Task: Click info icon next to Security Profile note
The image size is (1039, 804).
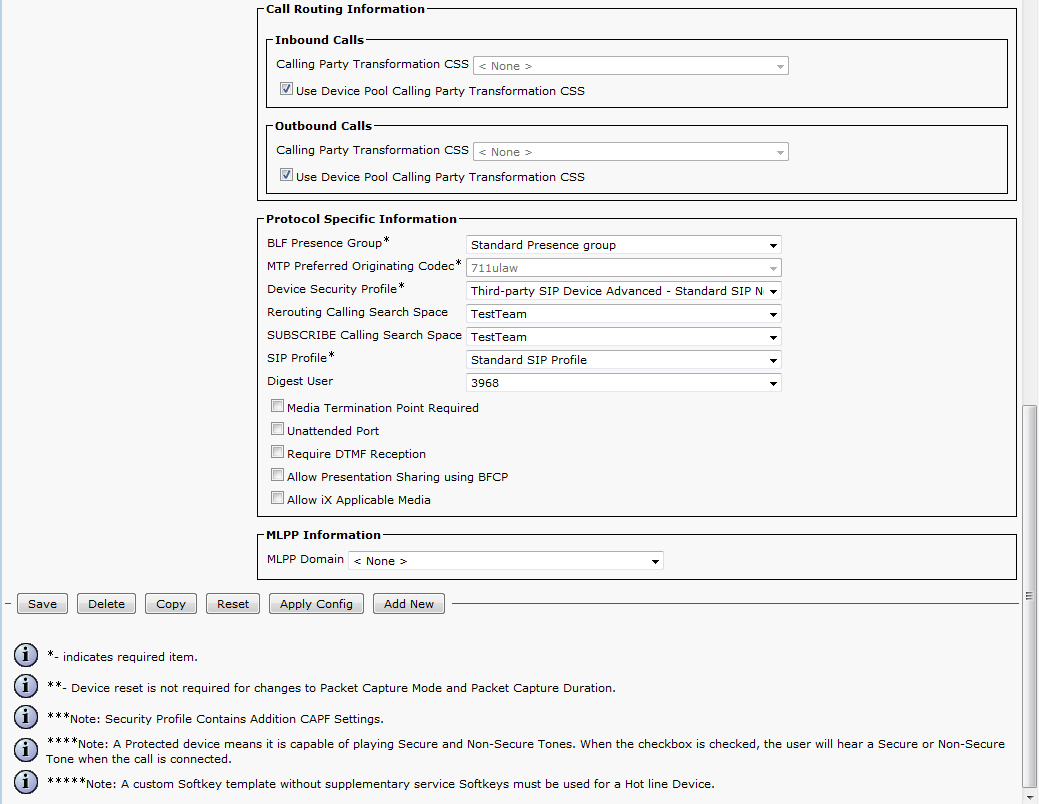Action: point(26,718)
